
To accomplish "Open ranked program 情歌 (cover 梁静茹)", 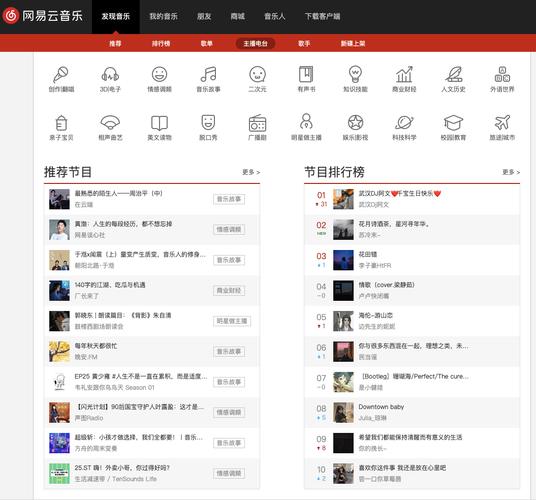I will 386,285.
